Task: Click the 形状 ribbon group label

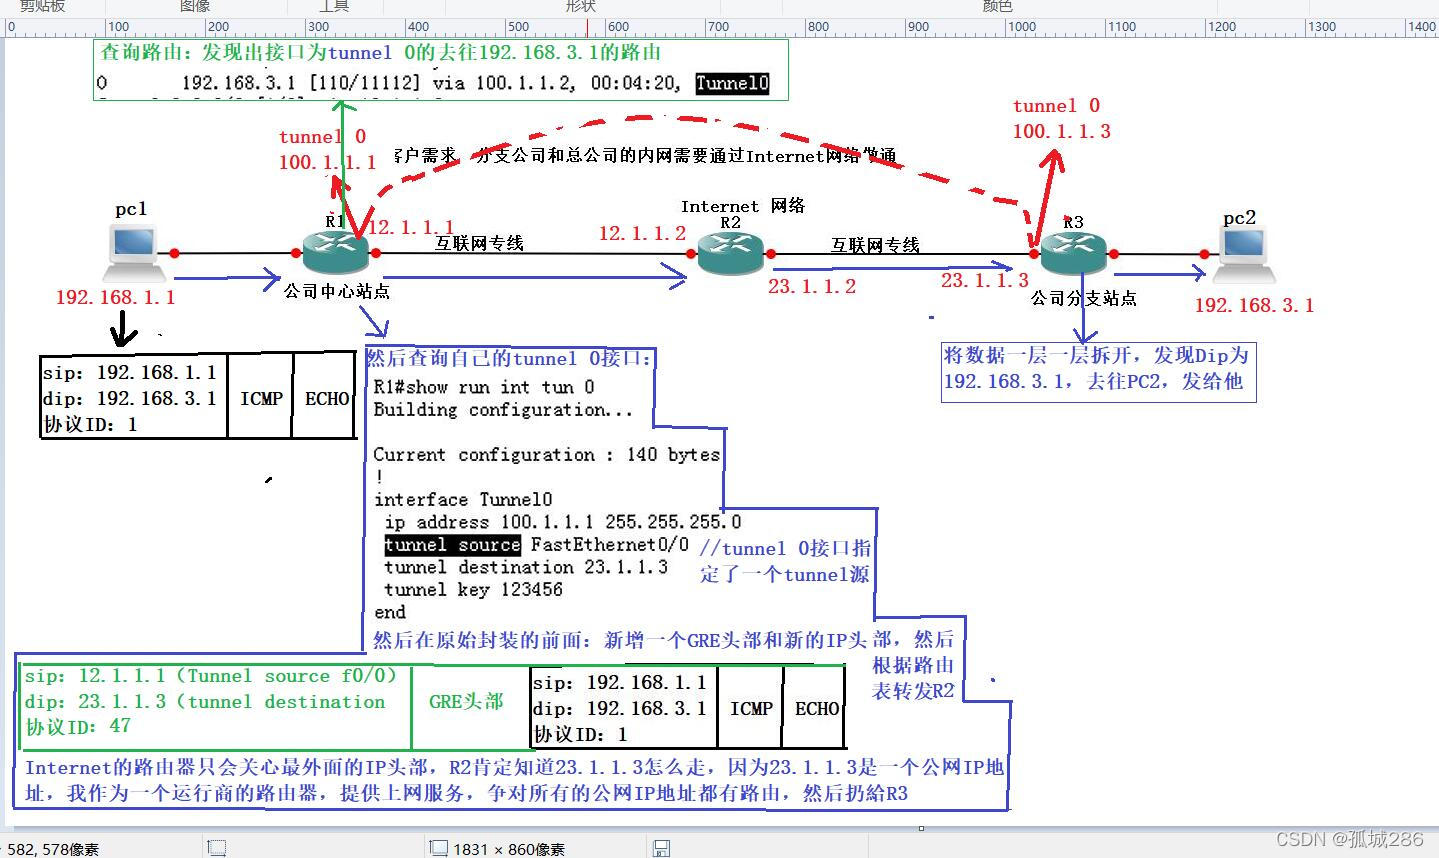Action: tap(580, 6)
